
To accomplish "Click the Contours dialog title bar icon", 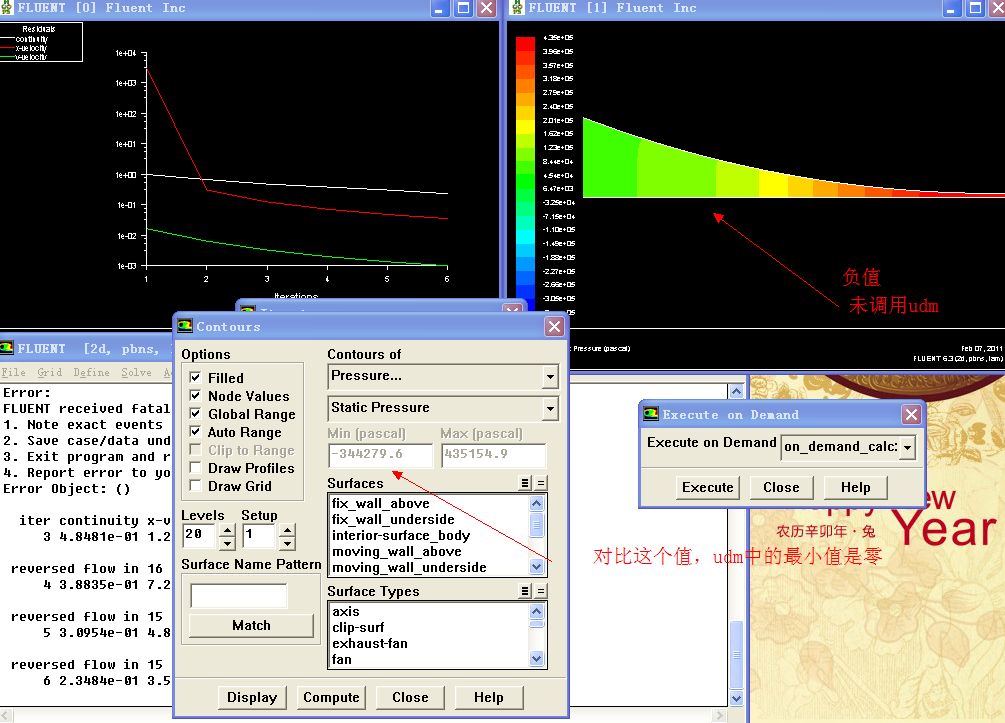I will tap(185, 326).
